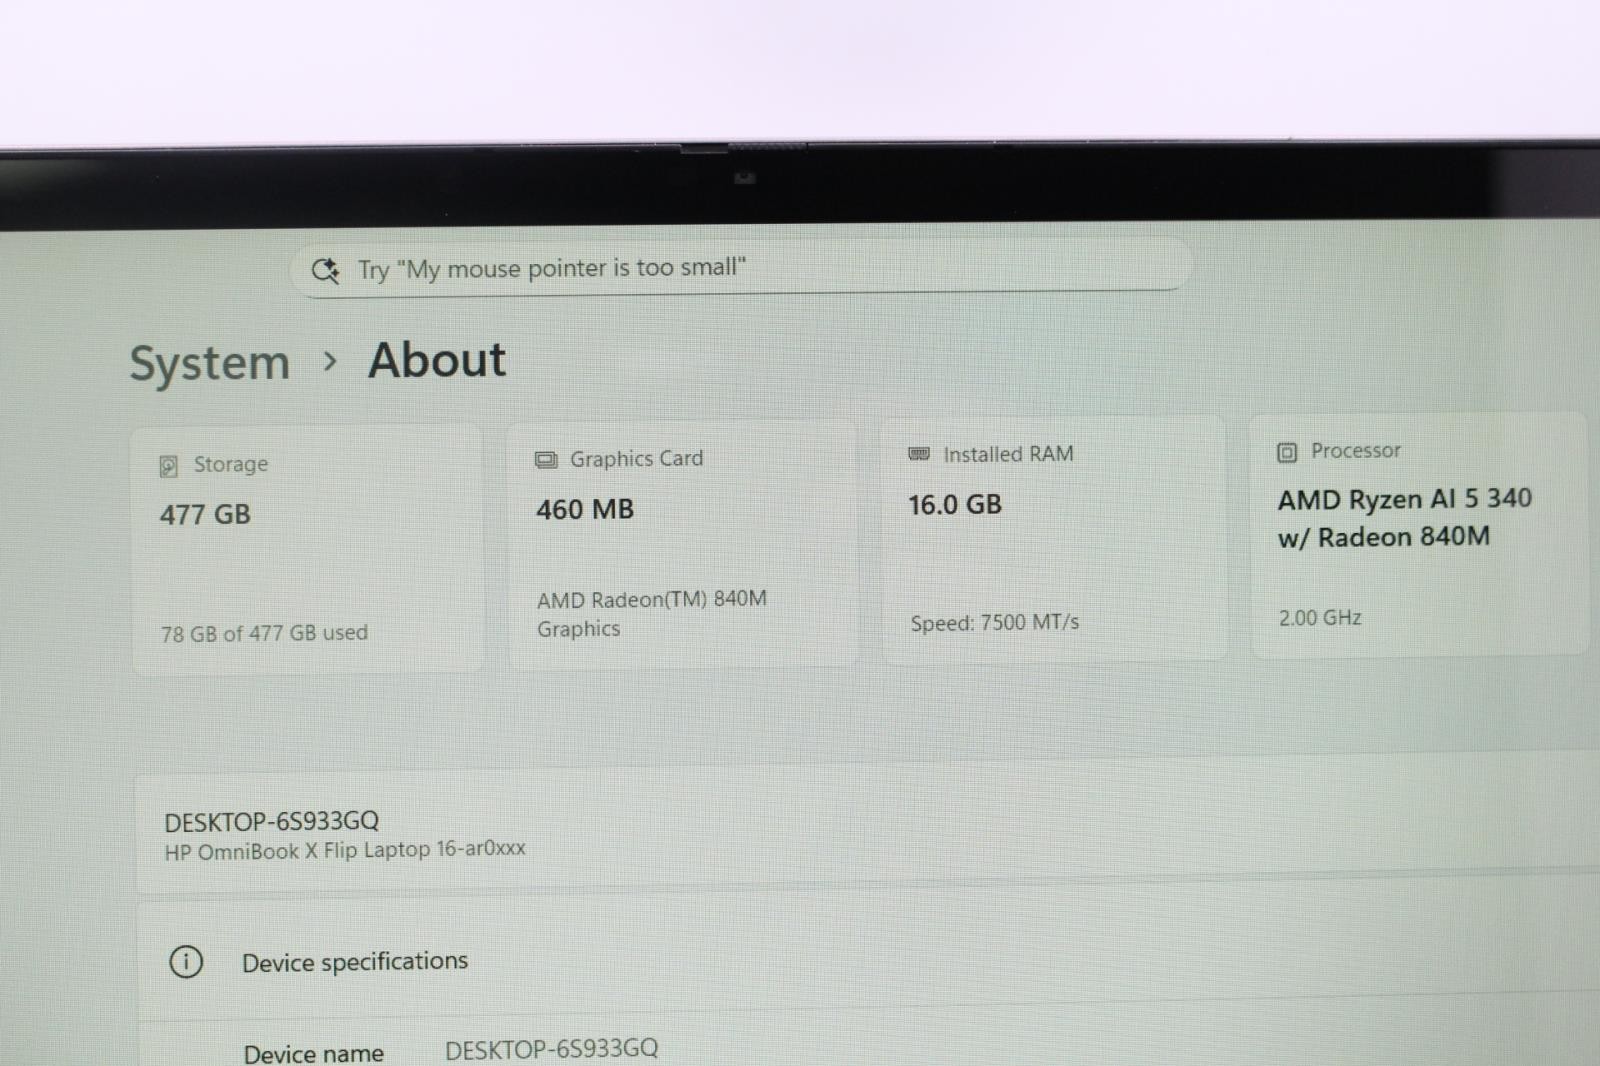Click "HP OmniBook X Flip Laptop 16-ar0xxx" model text

point(345,850)
